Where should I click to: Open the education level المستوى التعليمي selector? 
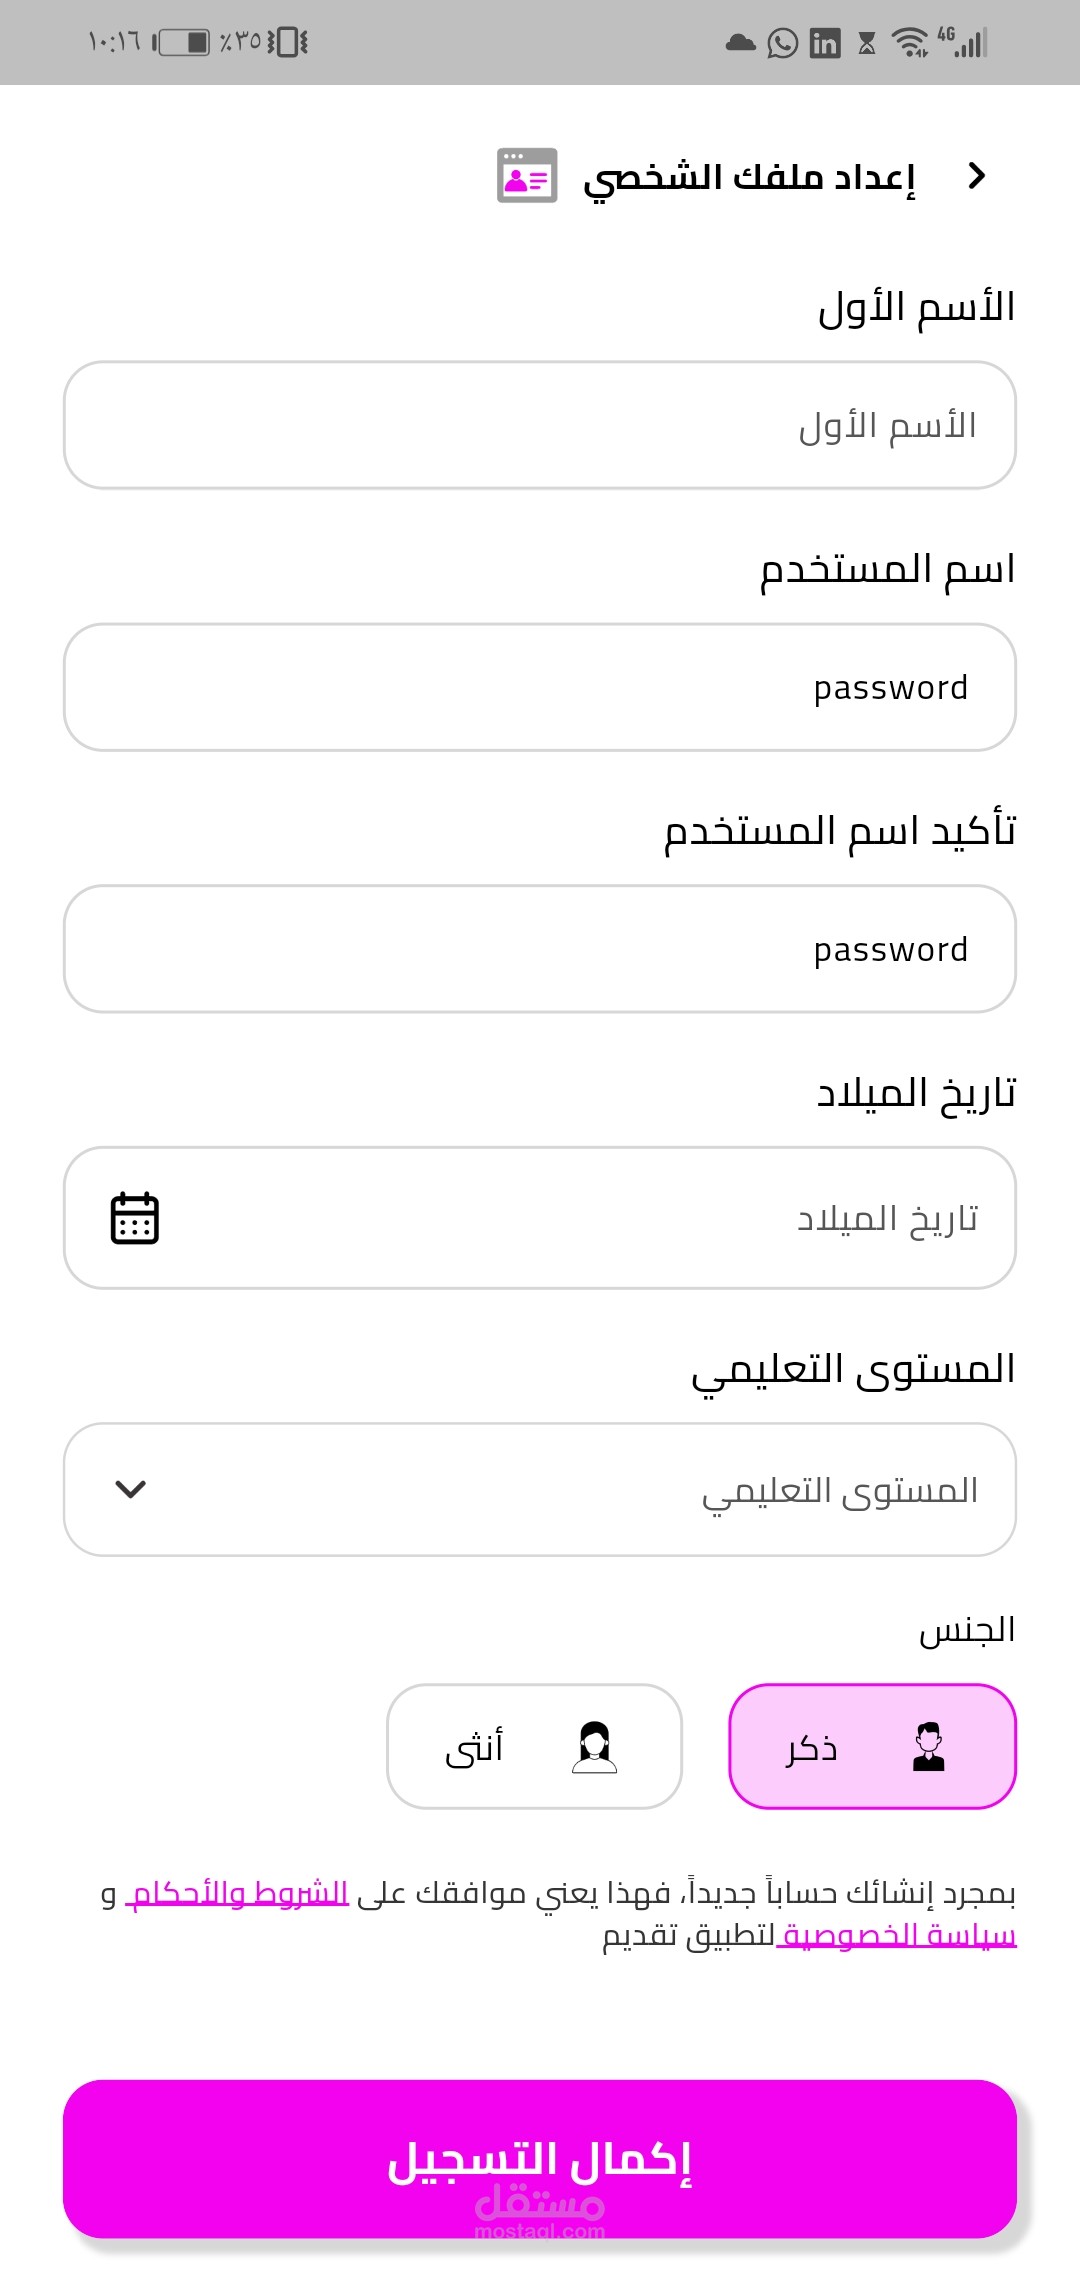540,1489
